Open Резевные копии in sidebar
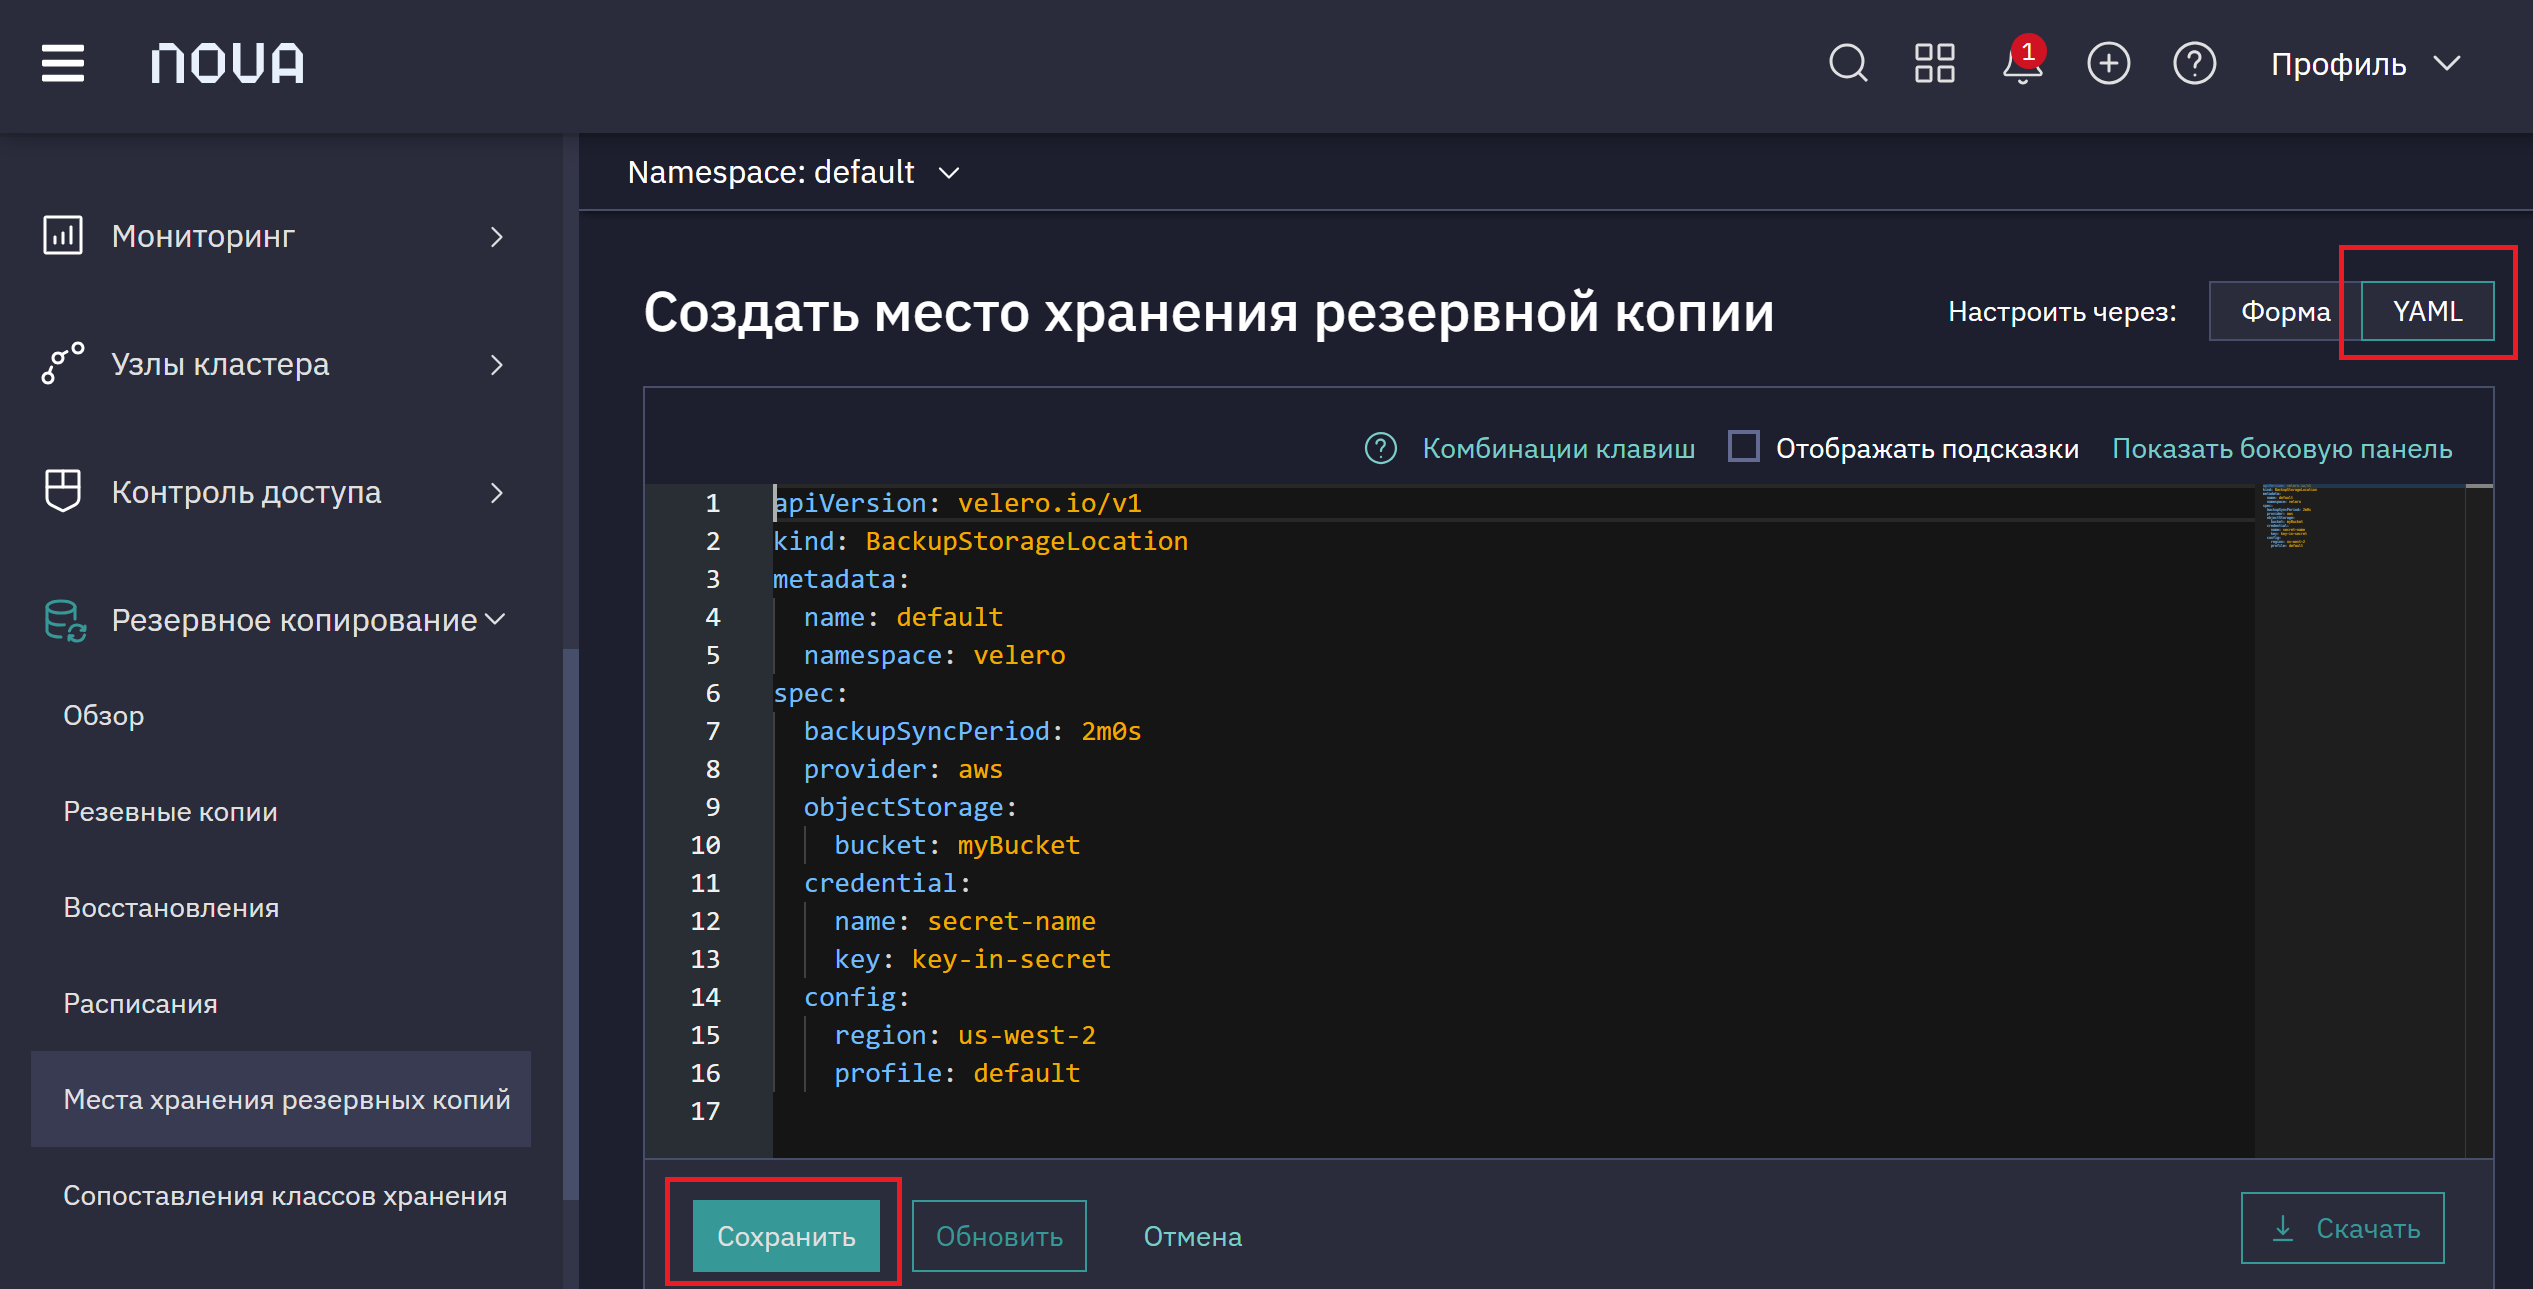Image resolution: width=2533 pixels, height=1289 pixels. [170, 812]
